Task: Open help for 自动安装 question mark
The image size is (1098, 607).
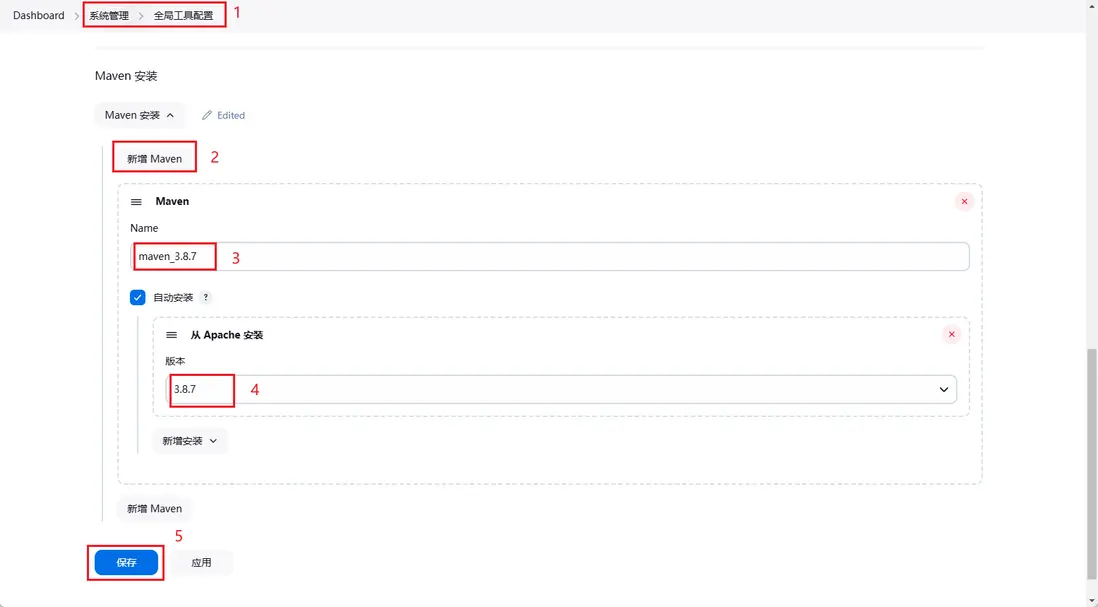Action: 206,298
